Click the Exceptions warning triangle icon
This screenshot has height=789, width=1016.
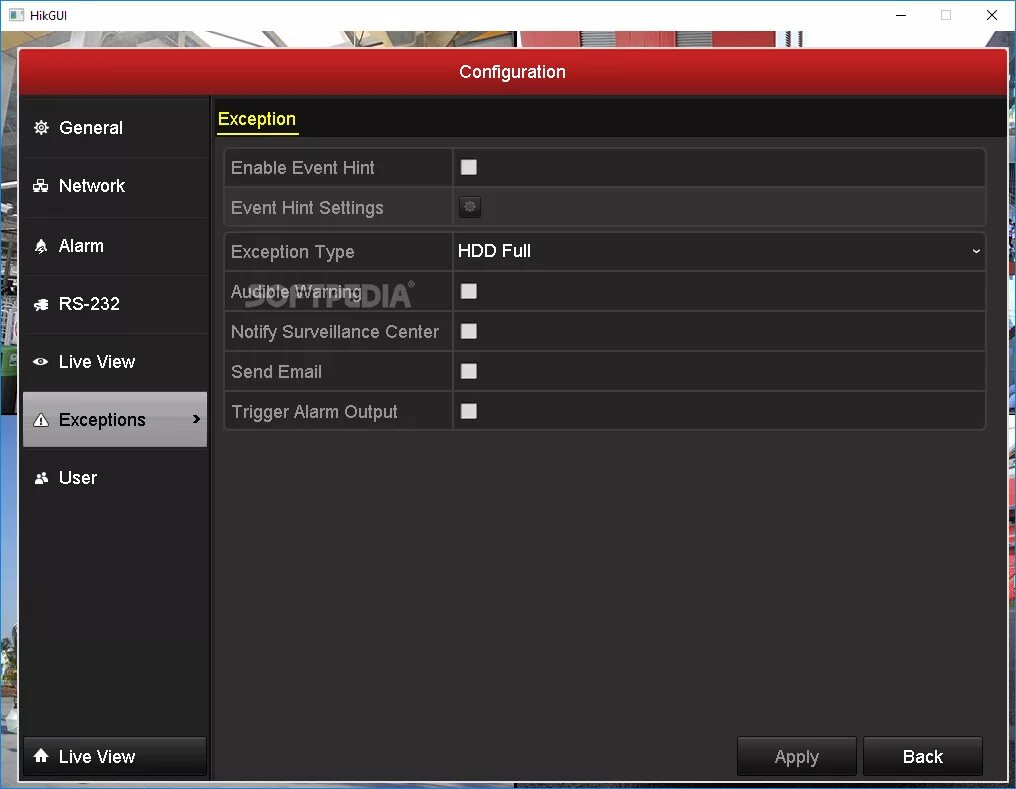pos(41,420)
